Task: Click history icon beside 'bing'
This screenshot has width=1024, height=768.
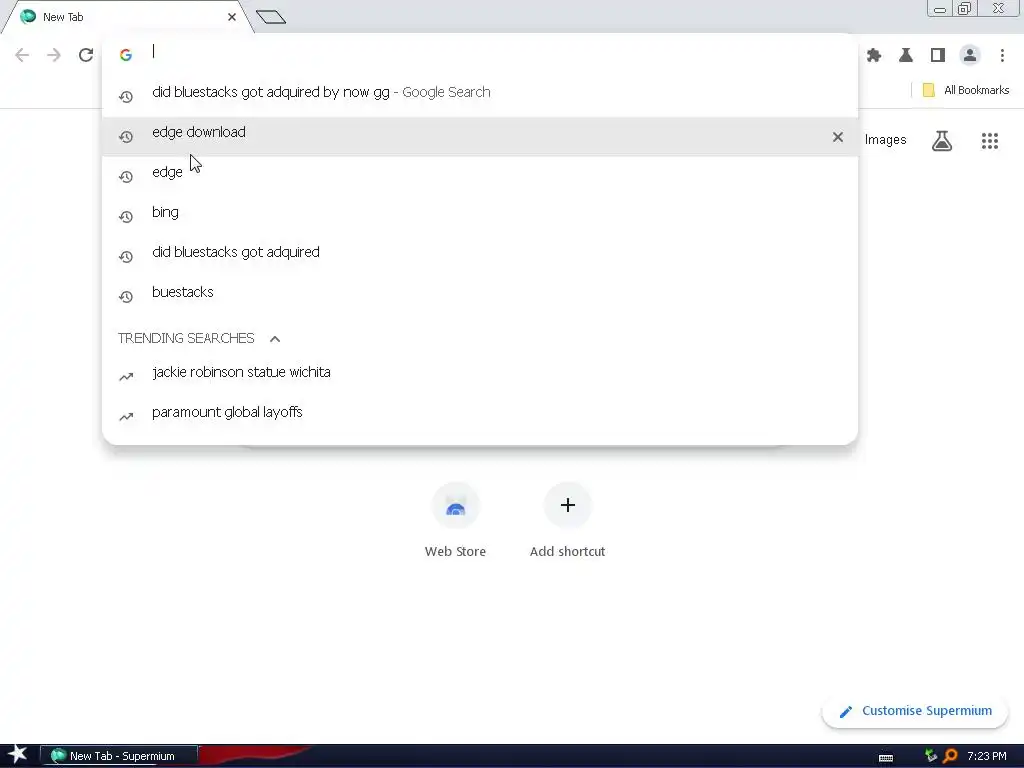Action: click(126, 217)
